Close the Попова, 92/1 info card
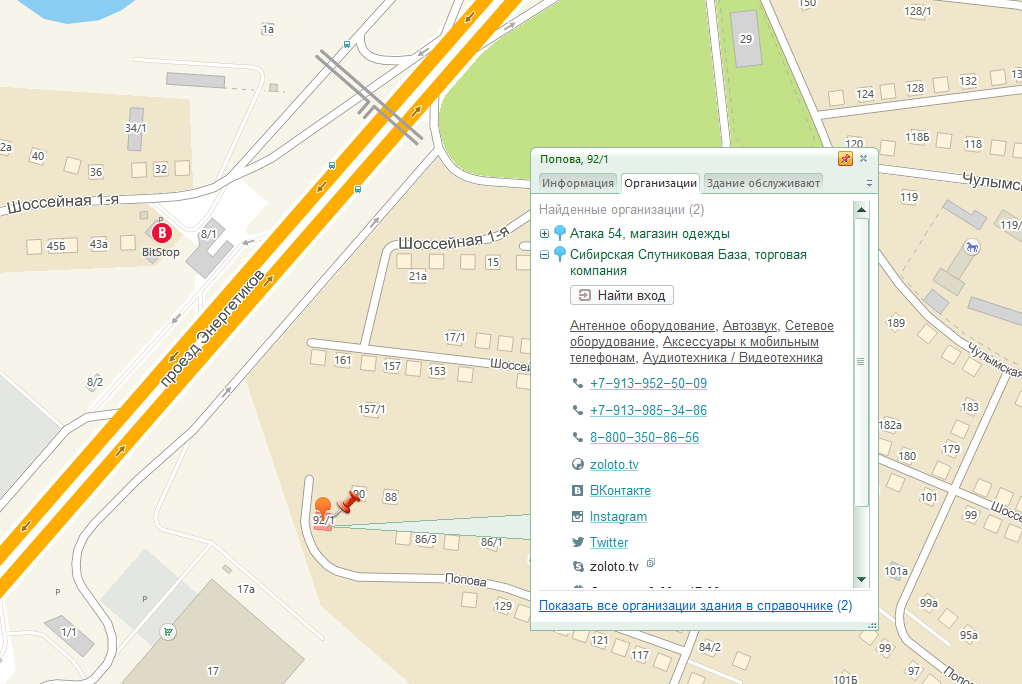 864,158
